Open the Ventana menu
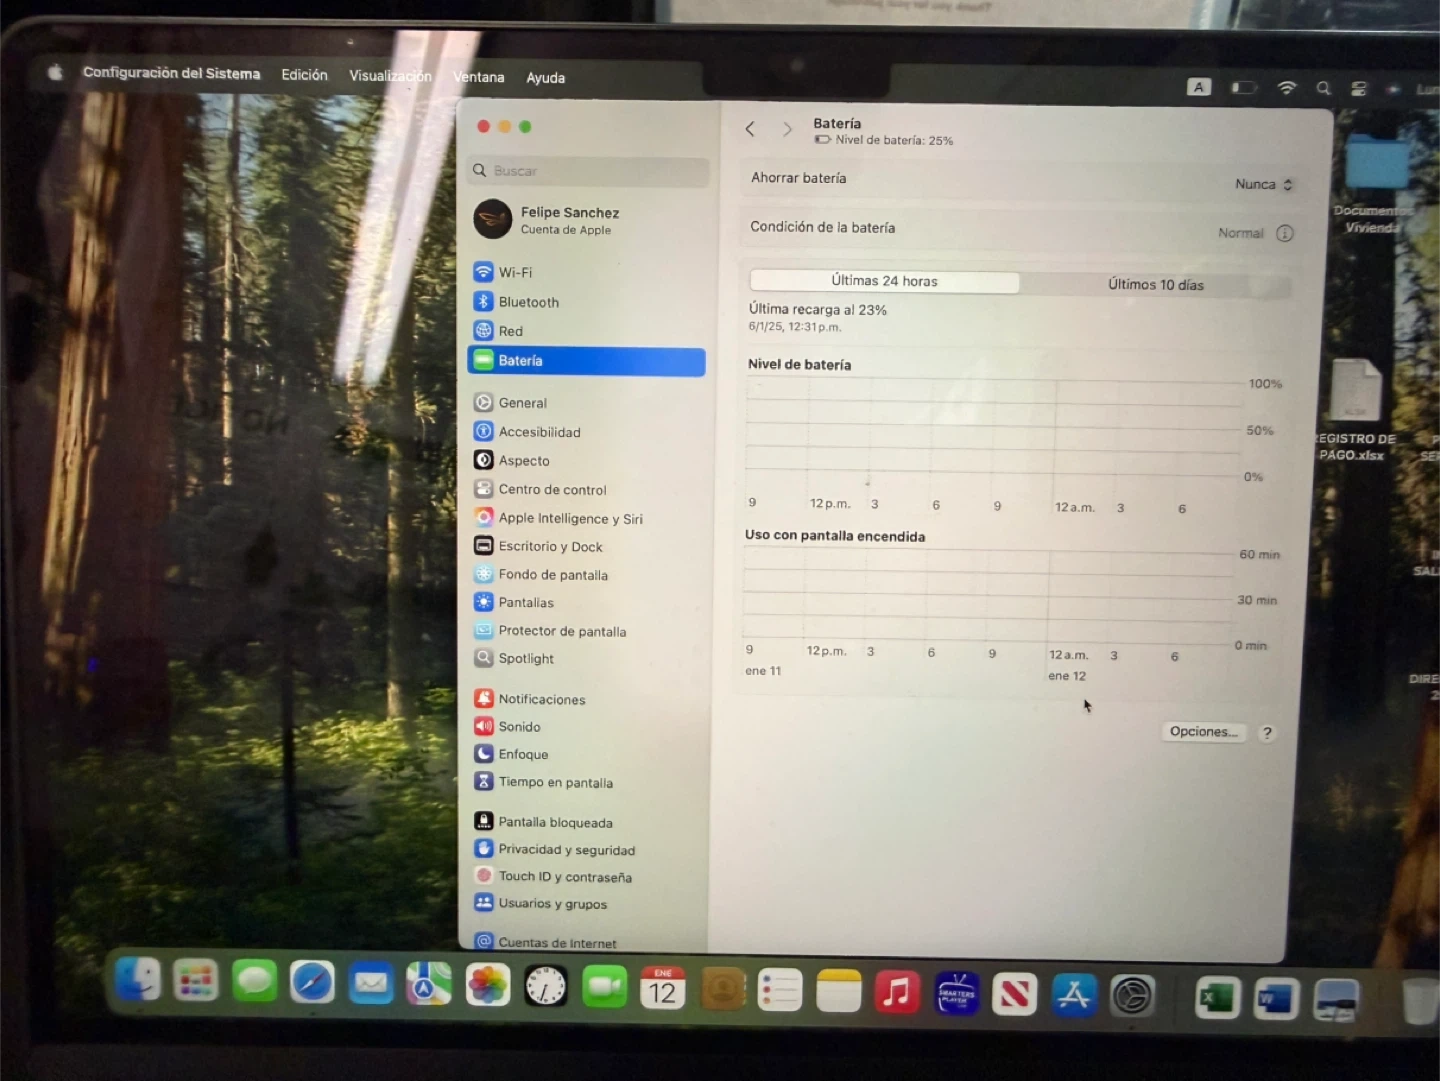 point(478,77)
